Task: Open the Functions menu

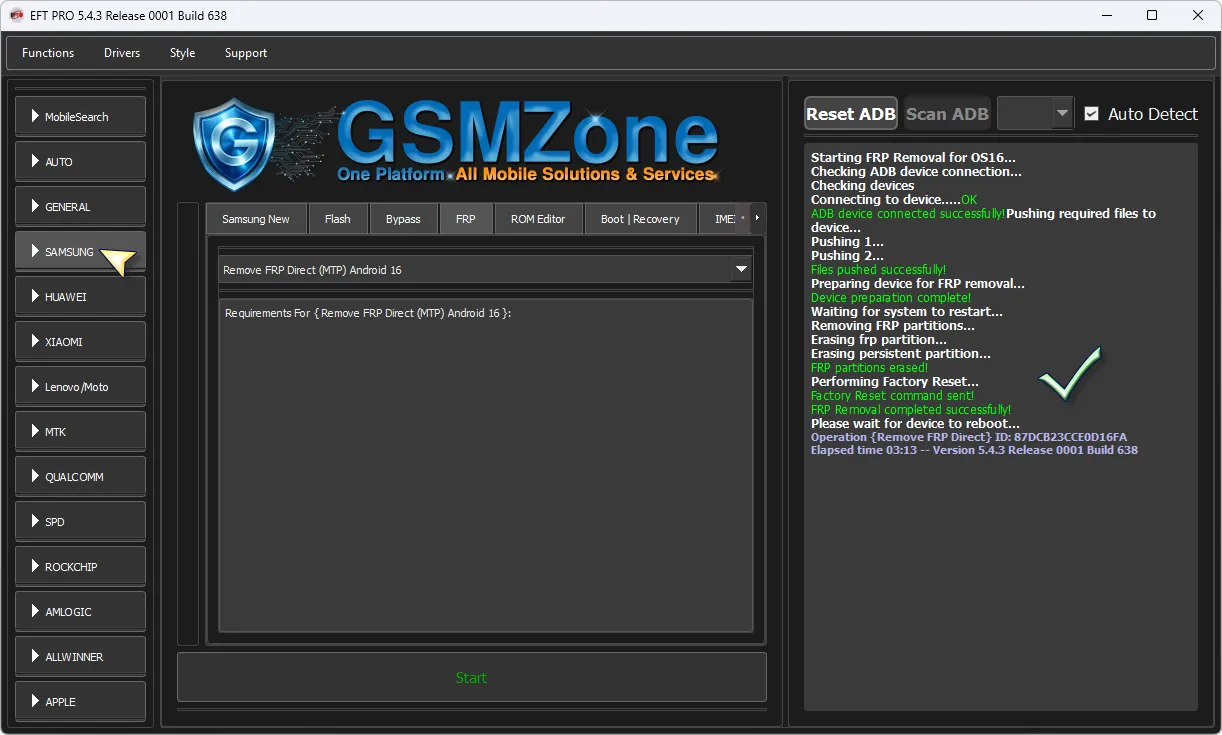Action: coord(48,53)
